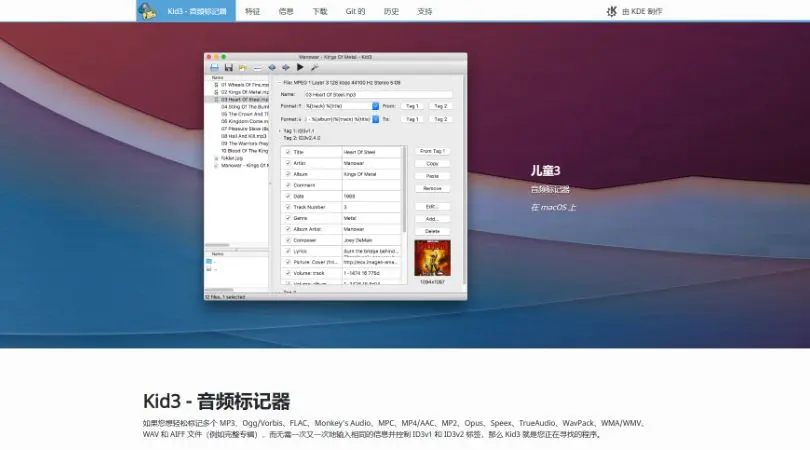This screenshot has width=810, height=450.
Task: Toggle the Artist field checkbox
Action: [x=288, y=163]
